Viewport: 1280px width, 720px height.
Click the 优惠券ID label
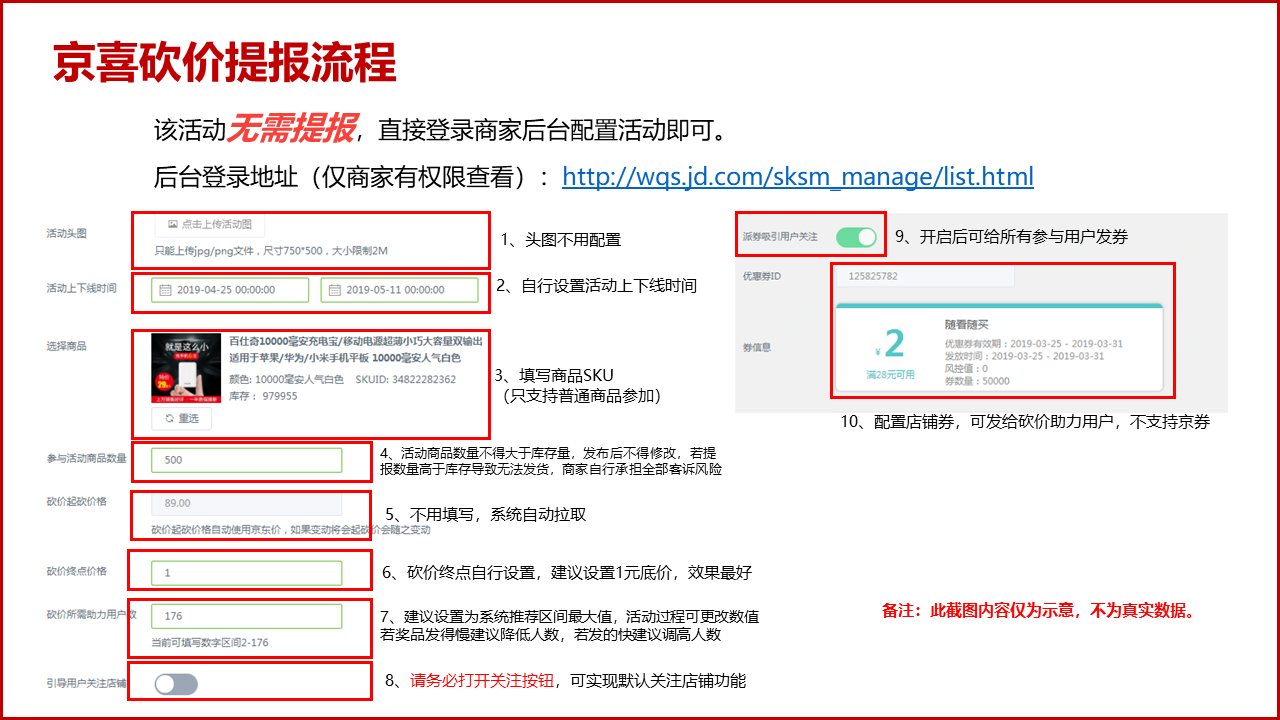761,275
